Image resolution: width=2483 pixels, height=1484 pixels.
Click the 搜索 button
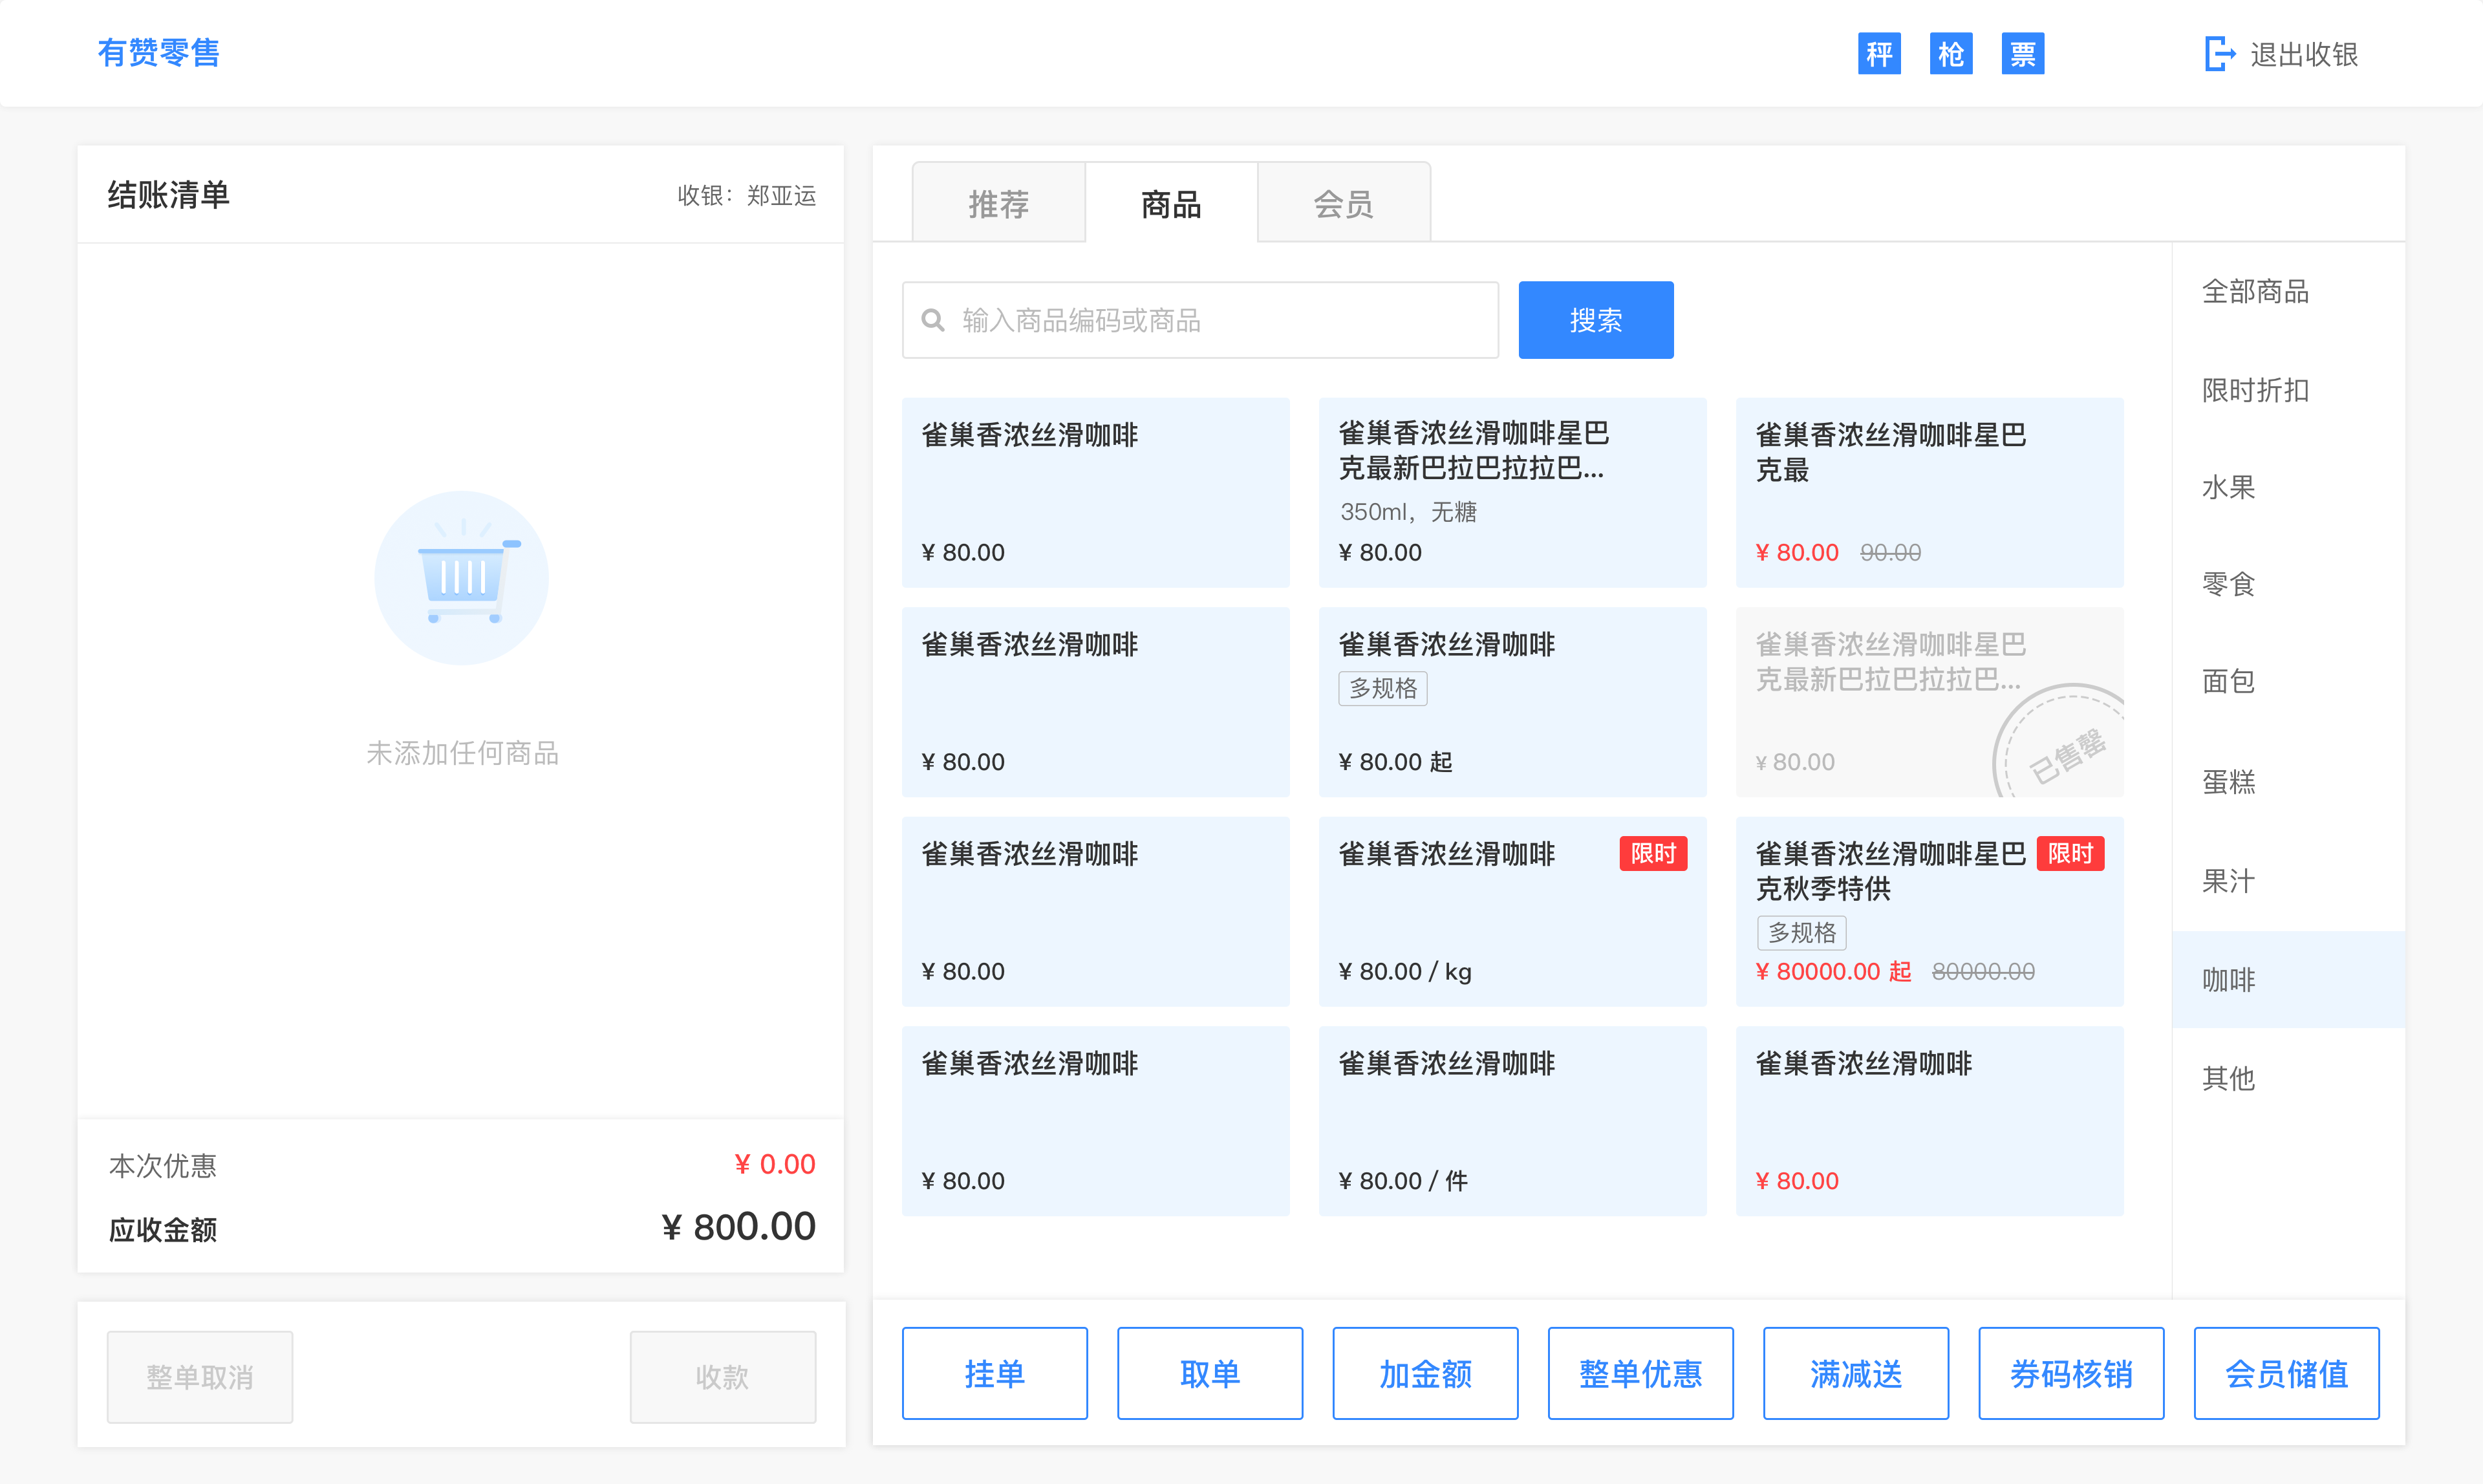pos(1595,320)
